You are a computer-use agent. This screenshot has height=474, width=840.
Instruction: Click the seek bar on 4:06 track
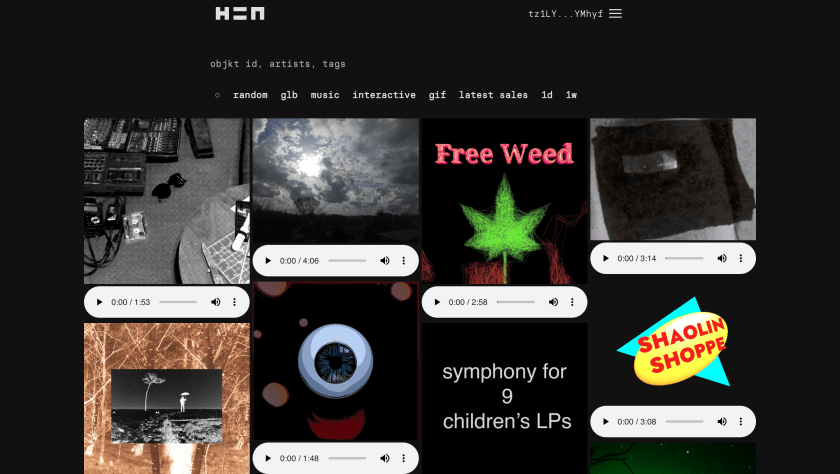pos(347,261)
